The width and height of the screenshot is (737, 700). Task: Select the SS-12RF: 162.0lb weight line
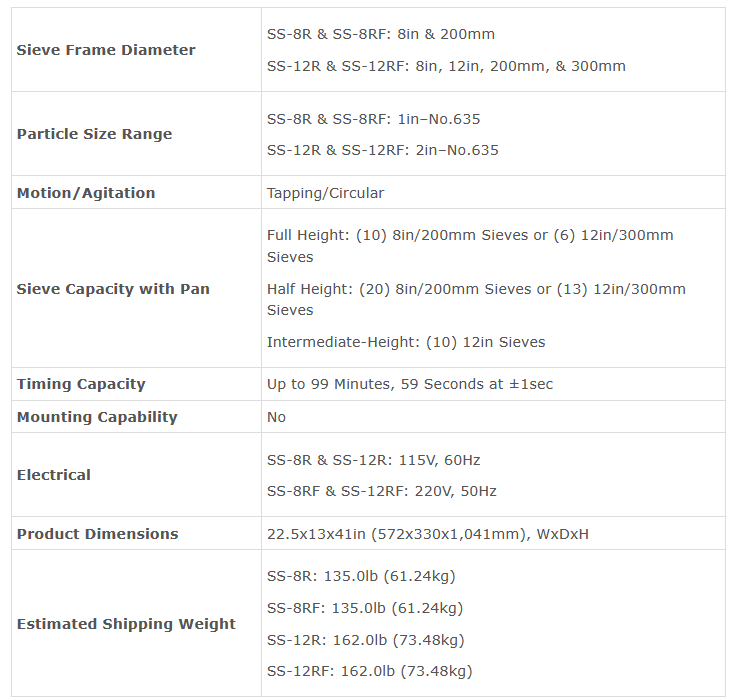pos(369,671)
